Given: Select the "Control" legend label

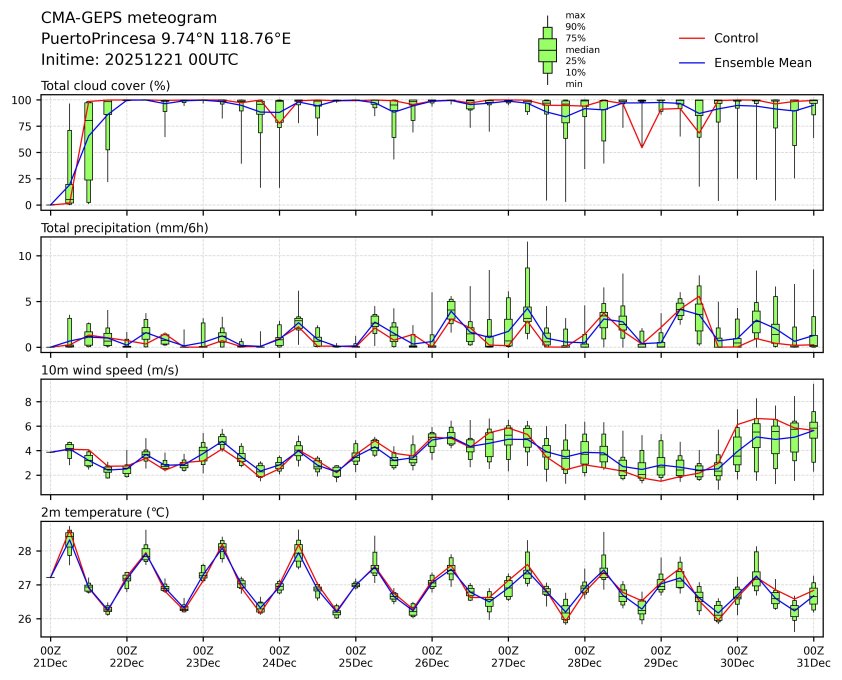Looking at the screenshot, I should [x=736, y=38].
